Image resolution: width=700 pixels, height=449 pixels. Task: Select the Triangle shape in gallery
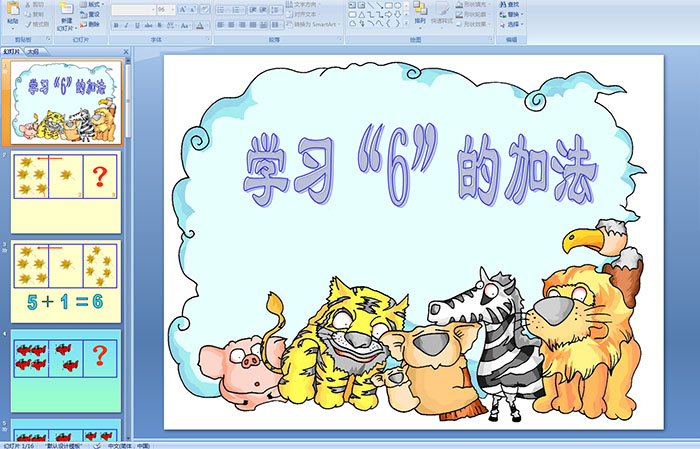coord(361,14)
